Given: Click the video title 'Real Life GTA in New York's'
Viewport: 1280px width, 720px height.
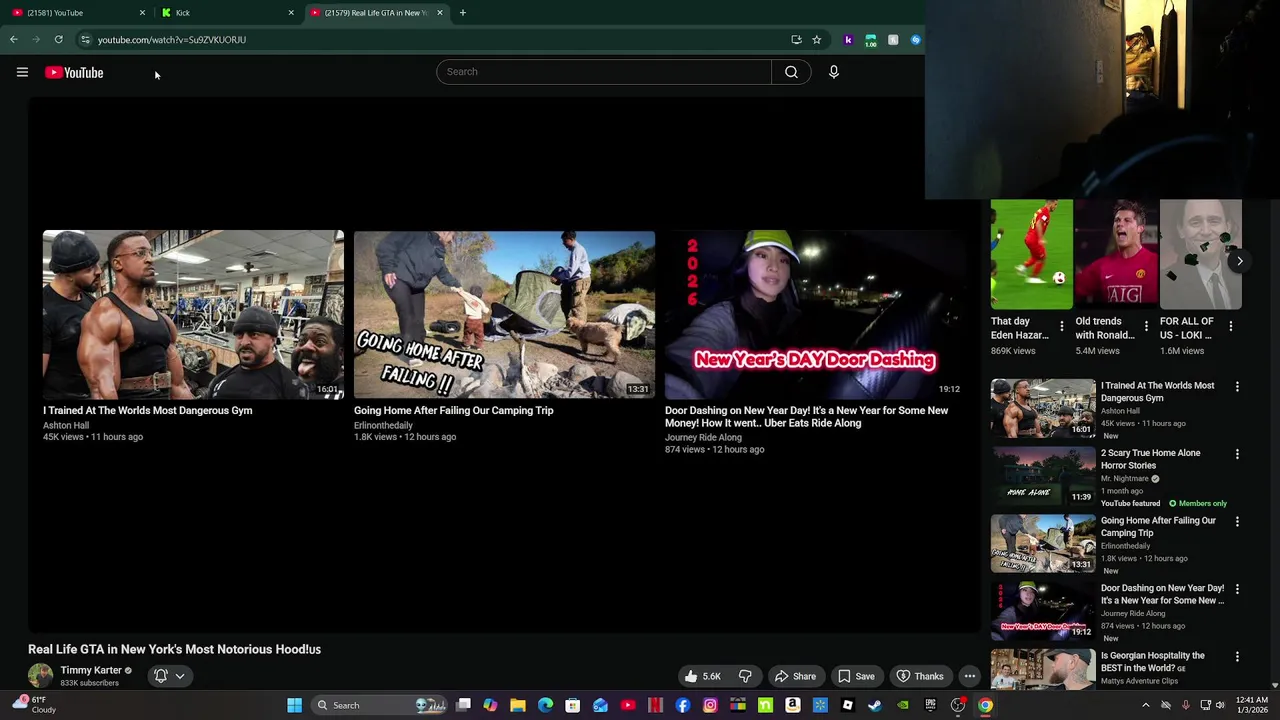Looking at the screenshot, I should click(174, 649).
